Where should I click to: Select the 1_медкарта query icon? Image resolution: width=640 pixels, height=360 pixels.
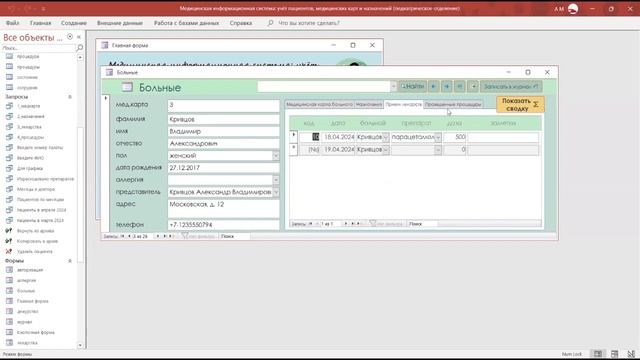tap(9, 106)
